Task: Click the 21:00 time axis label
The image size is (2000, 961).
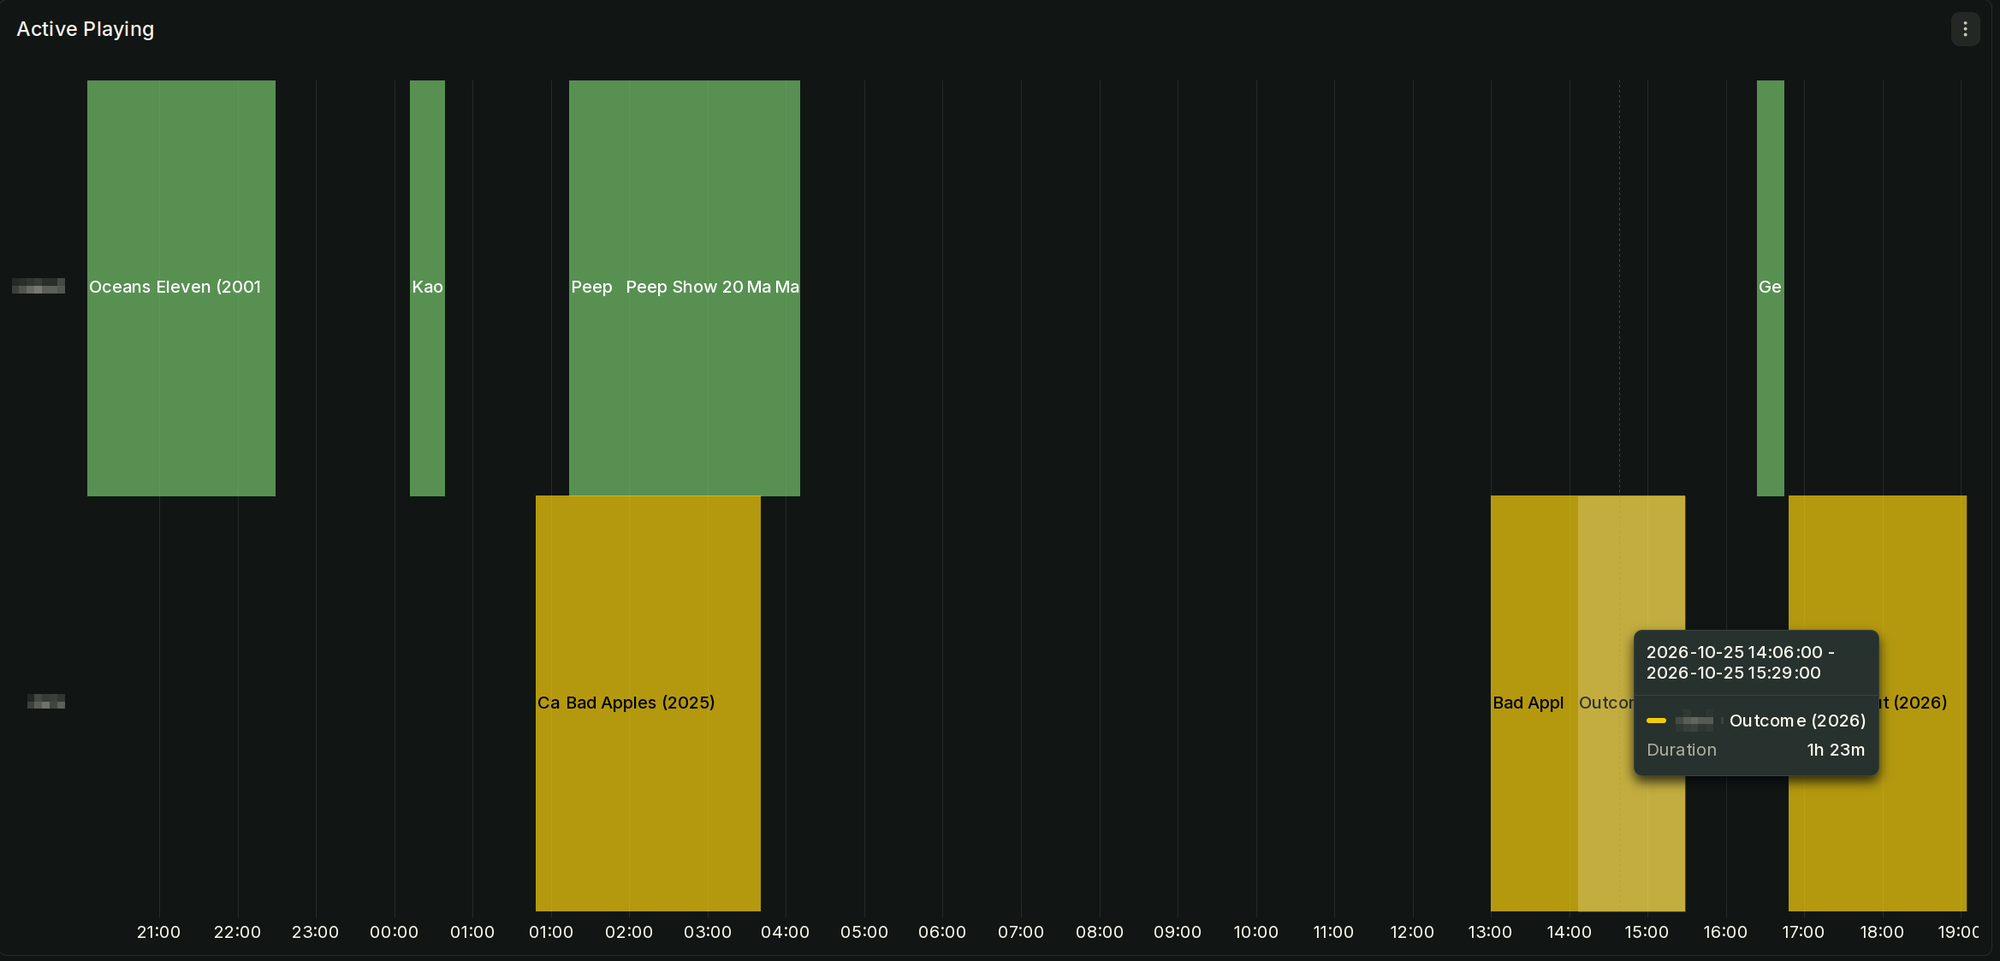Action: click(159, 932)
